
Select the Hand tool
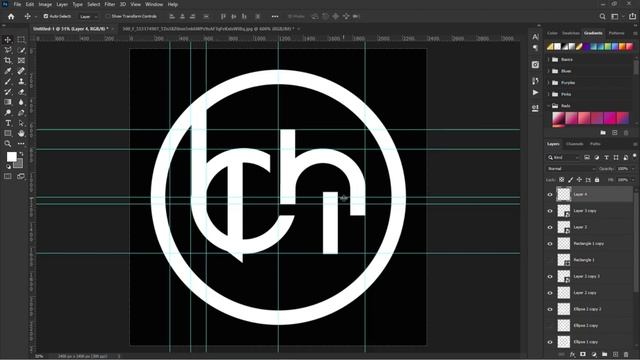[21, 133]
